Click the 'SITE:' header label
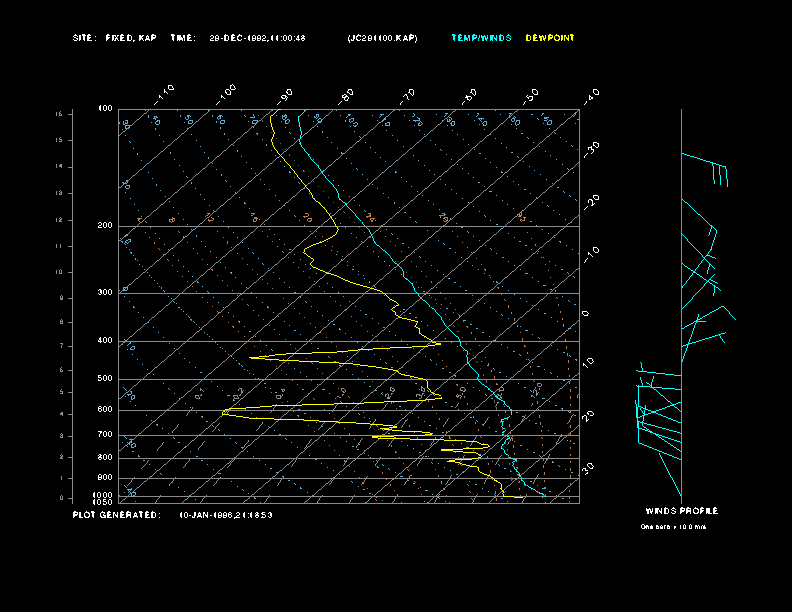Screen dimensions: 792x612 (x=84, y=38)
